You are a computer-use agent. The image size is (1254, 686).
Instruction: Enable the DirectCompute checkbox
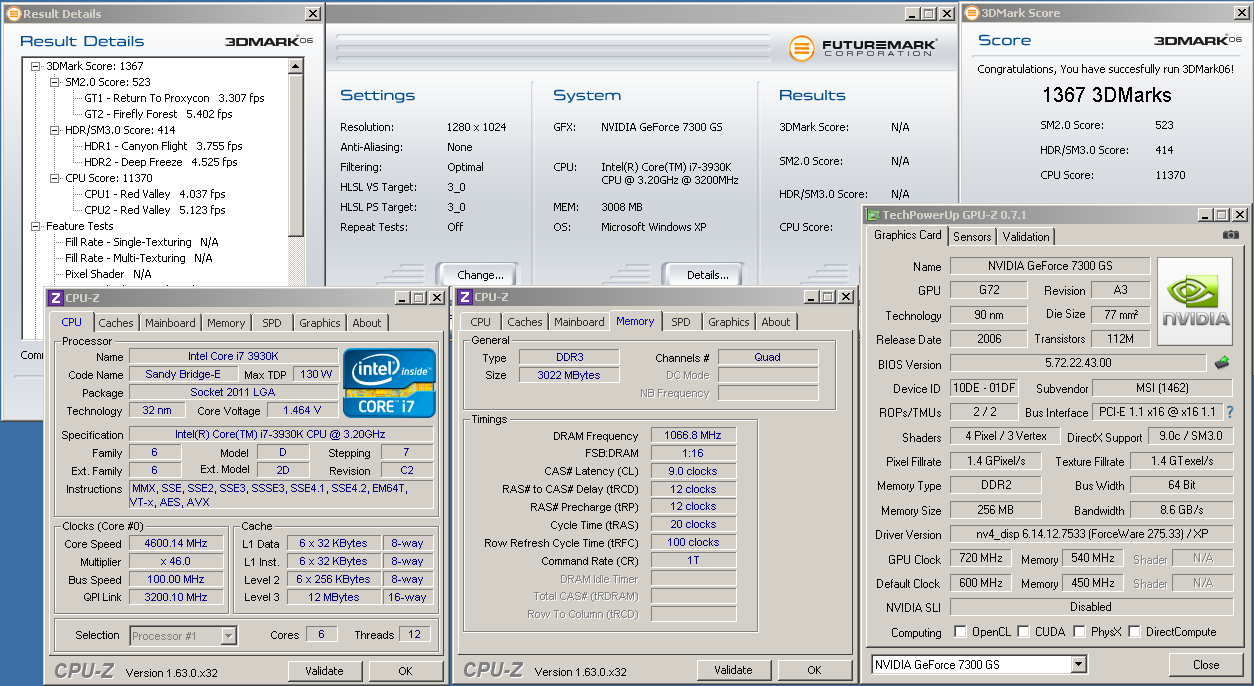[1133, 632]
